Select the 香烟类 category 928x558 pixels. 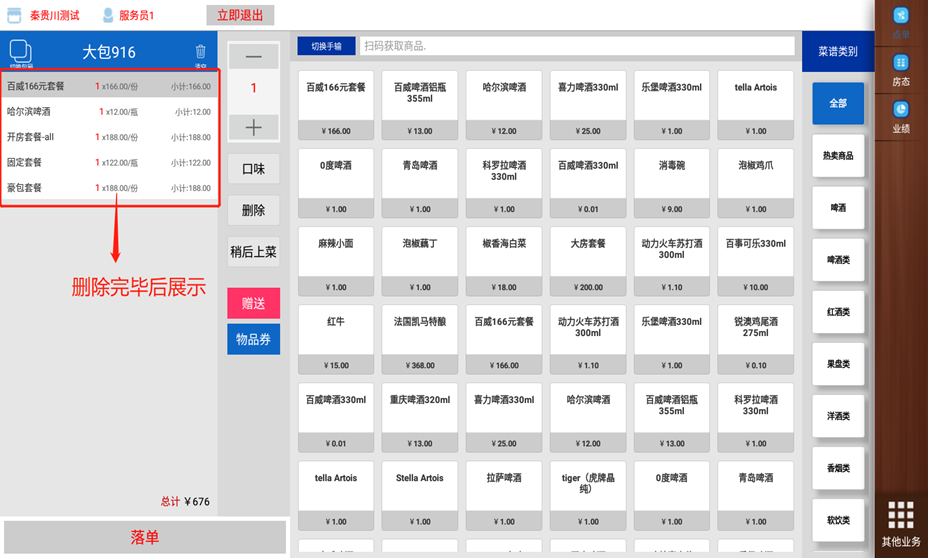point(838,468)
